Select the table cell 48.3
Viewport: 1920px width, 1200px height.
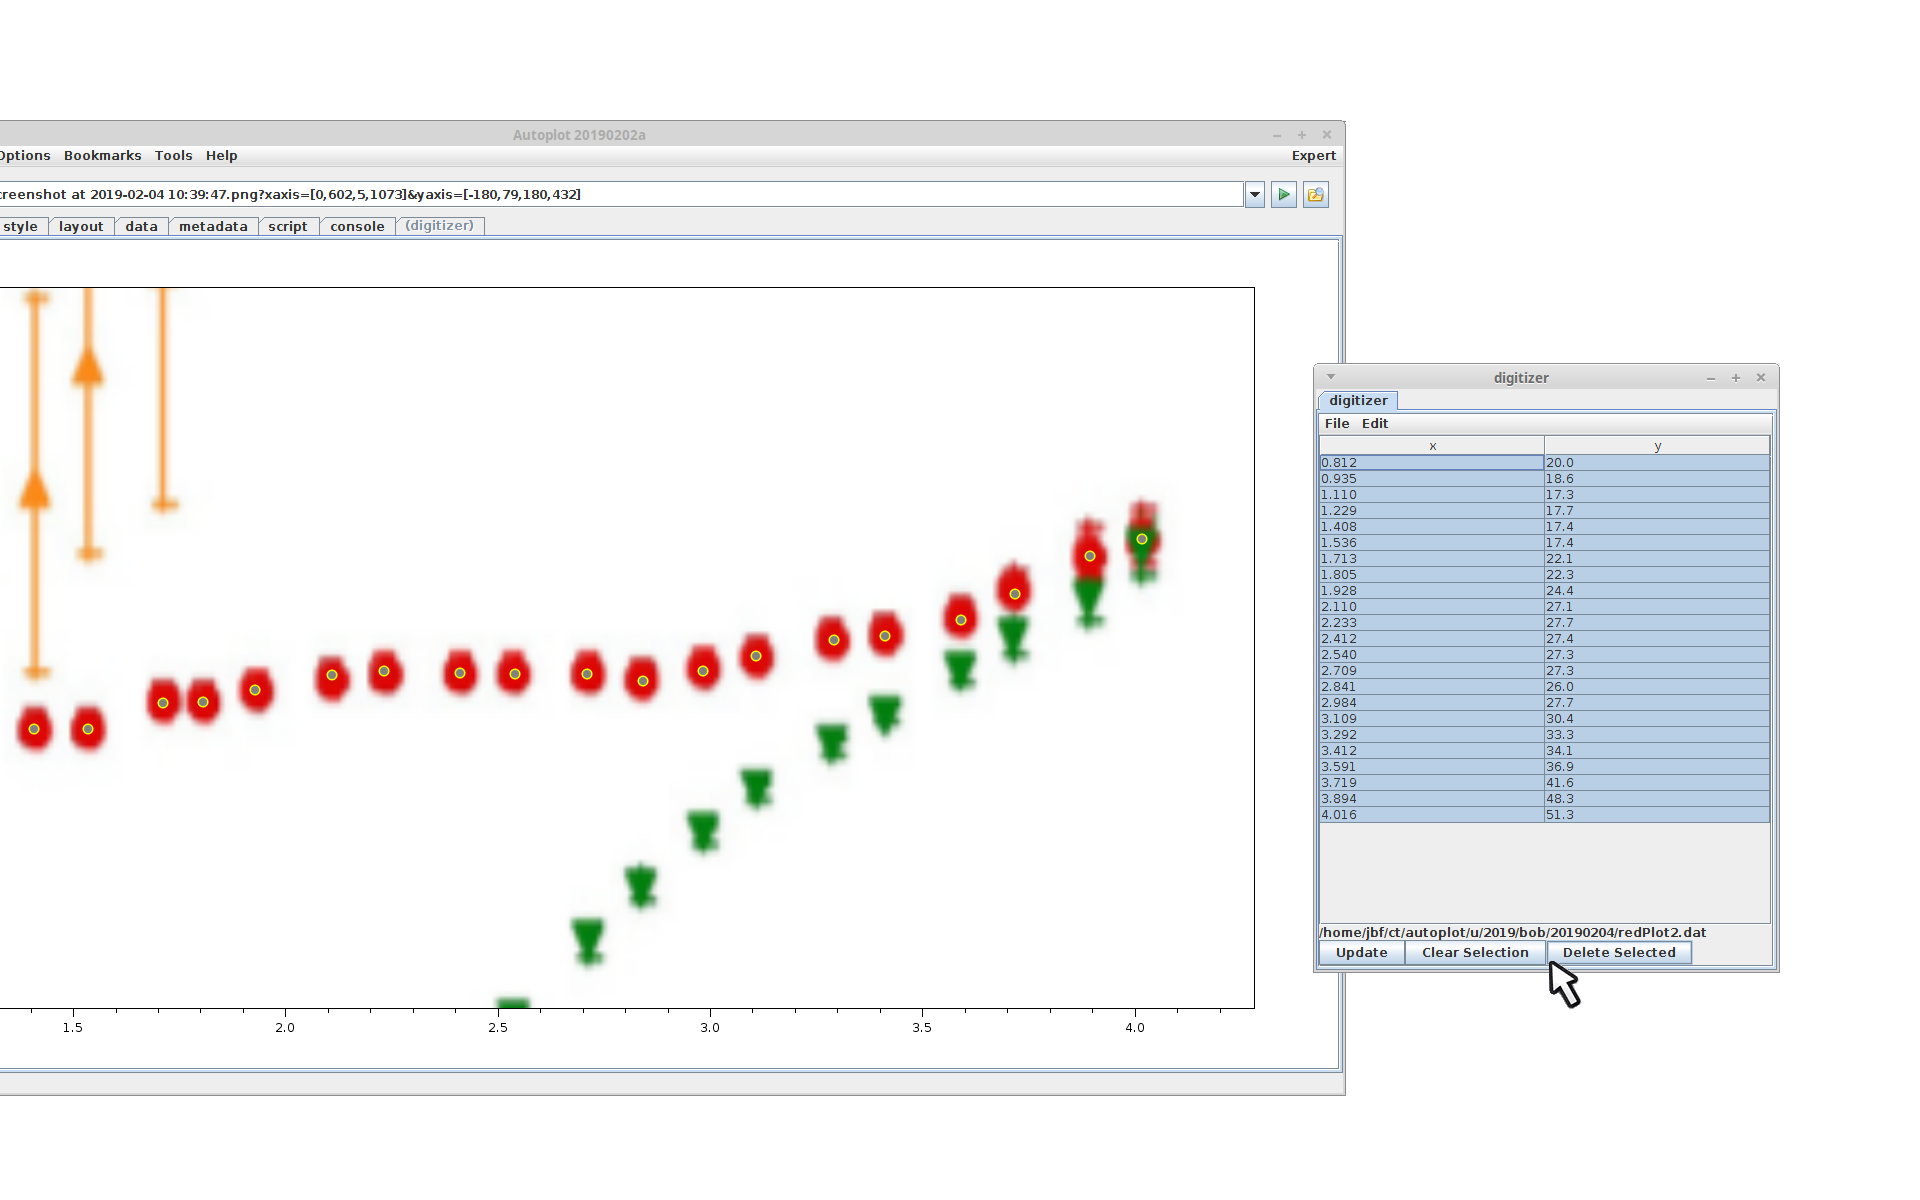[x=1657, y=799]
